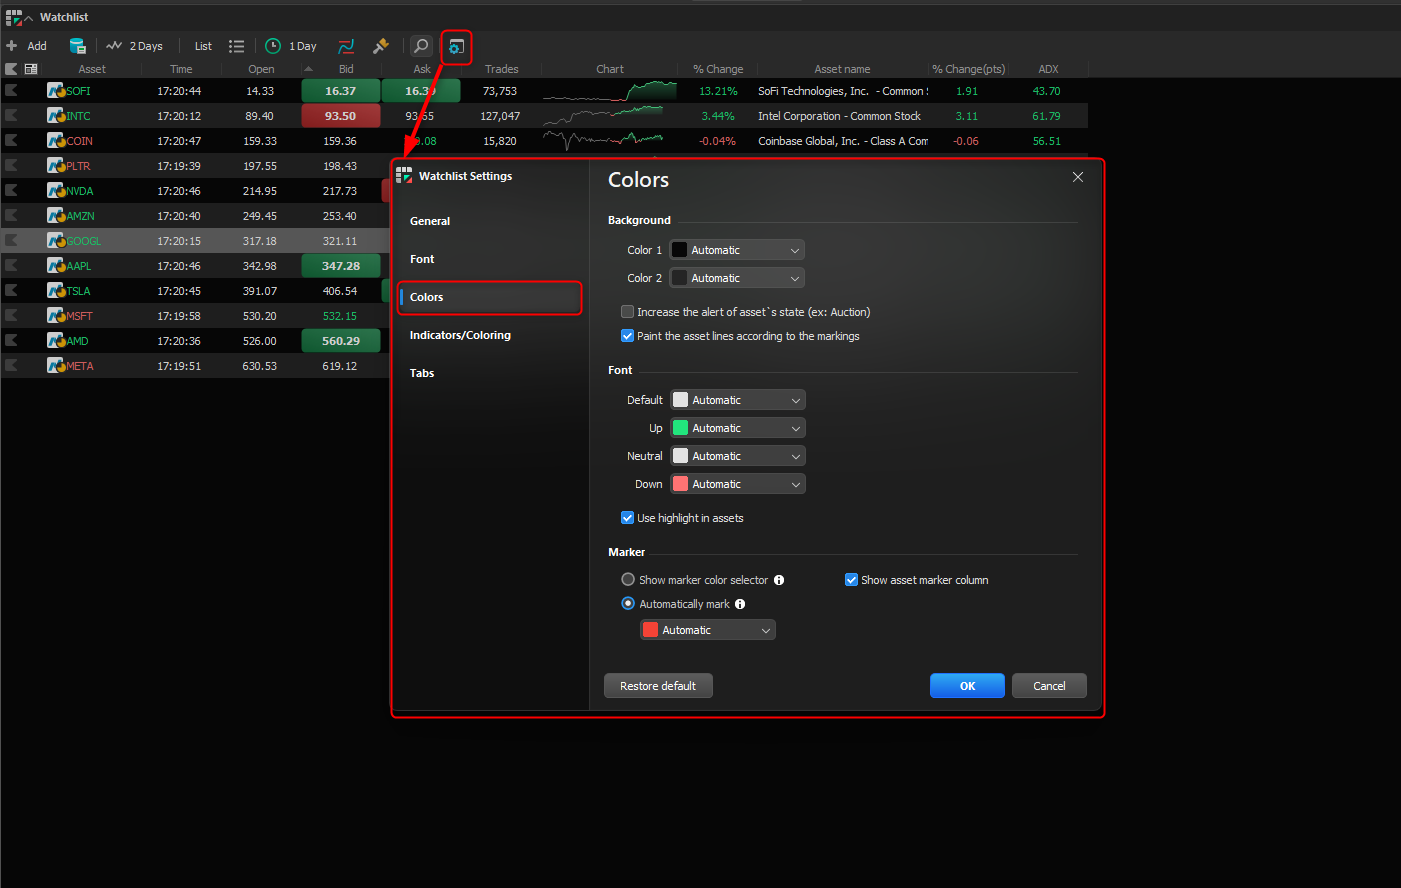Image resolution: width=1401 pixels, height=888 pixels.
Task: Switch to Font settings tab
Action: 422,259
